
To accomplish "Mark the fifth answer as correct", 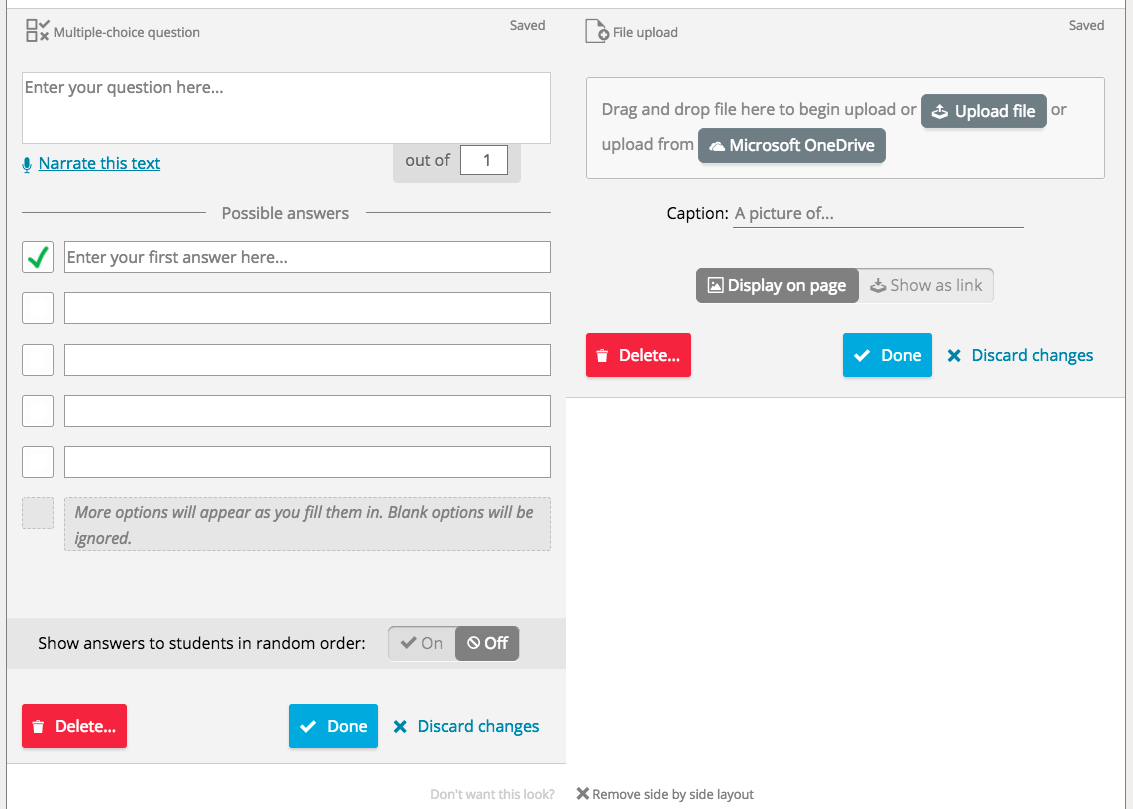I will coord(38,462).
